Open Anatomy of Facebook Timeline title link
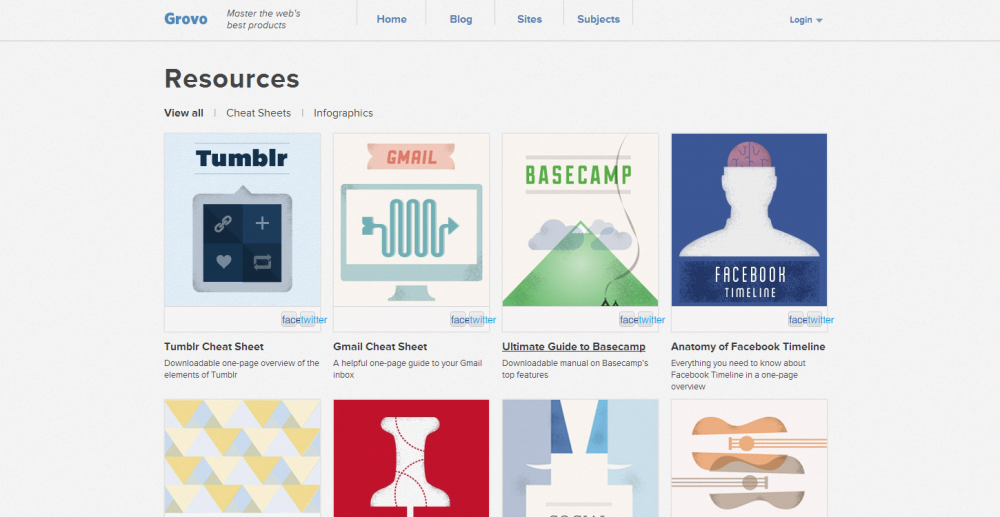 (748, 347)
